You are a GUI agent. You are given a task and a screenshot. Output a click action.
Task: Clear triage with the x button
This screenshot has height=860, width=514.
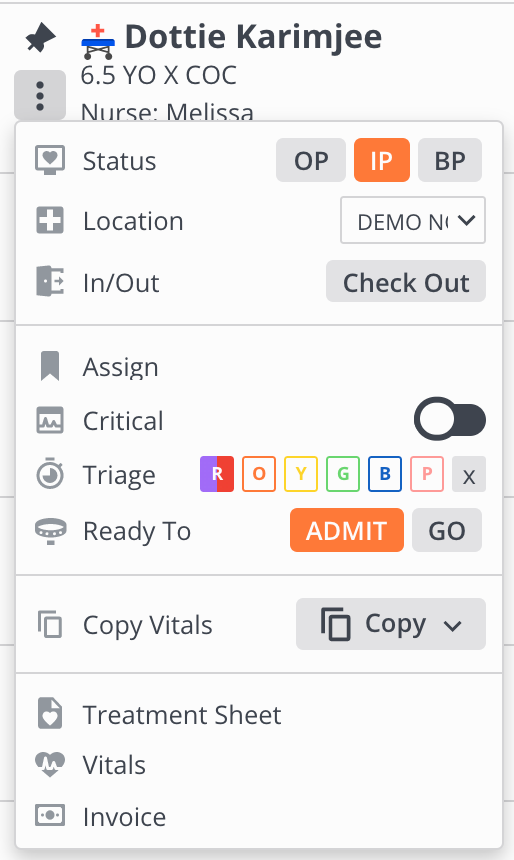(x=469, y=474)
